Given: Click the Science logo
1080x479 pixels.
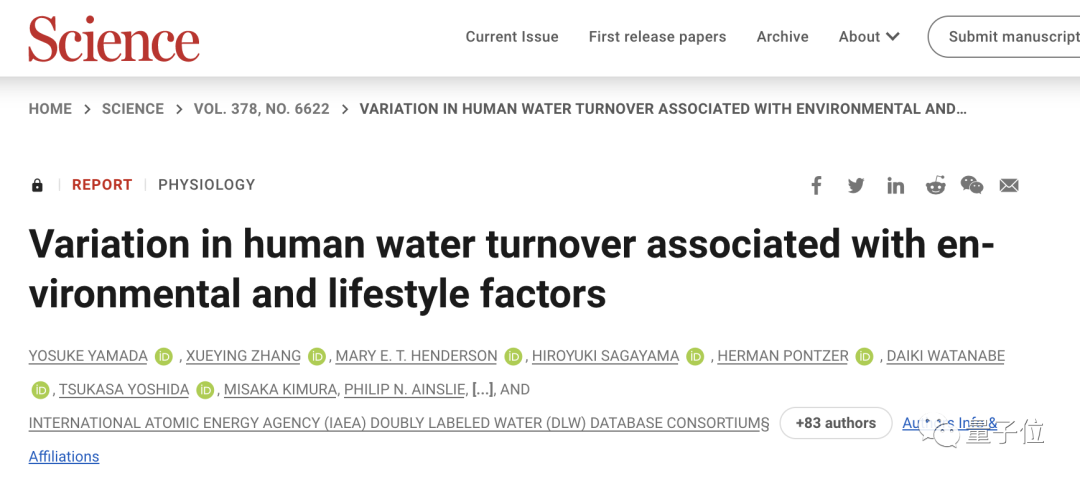Looking at the screenshot, I should point(114,38).
